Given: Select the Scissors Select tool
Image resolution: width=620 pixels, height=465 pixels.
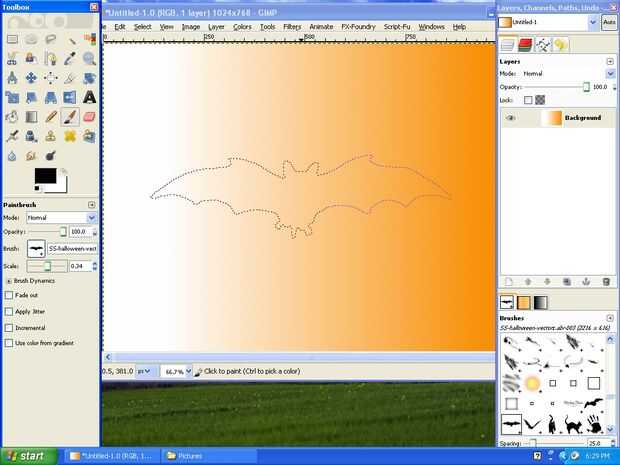Looking at the screenshot, I should pyautogui.click(x=12, y=59).
